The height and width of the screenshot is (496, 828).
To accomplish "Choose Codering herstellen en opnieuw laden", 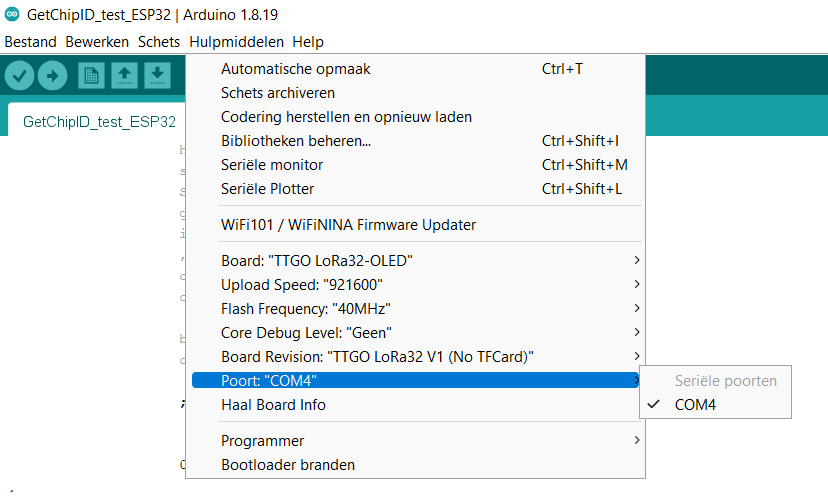I will pyautogui.click(x=416, y=117).
